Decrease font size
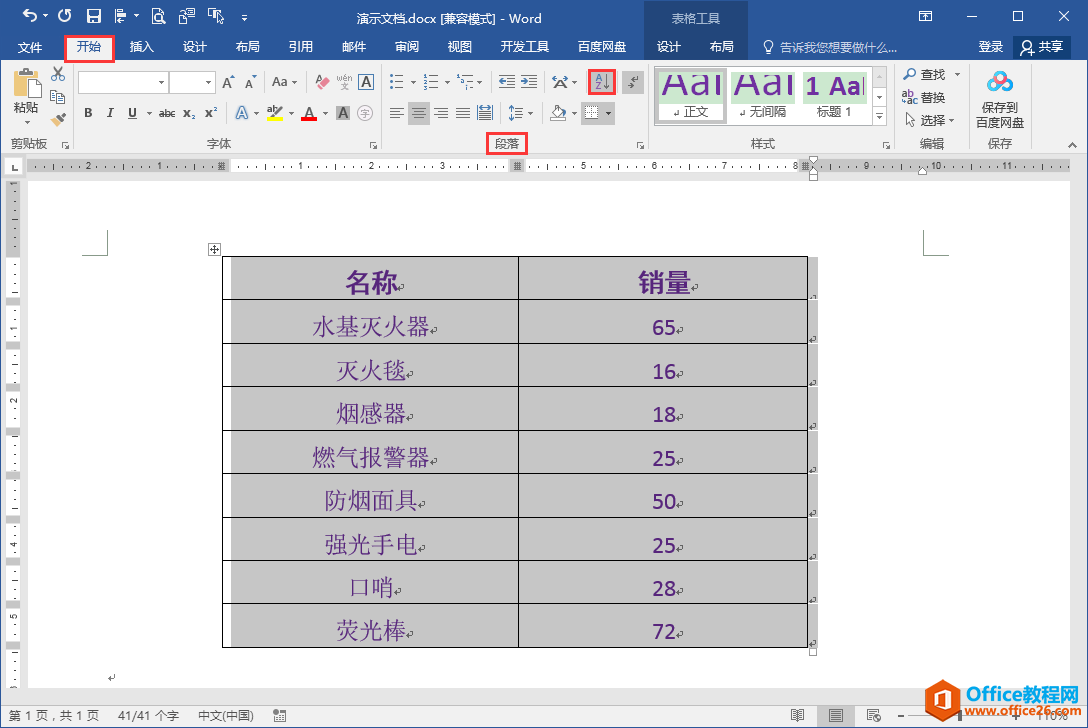Viewport: 1088px width, 728px height. [x=250, y=82]
